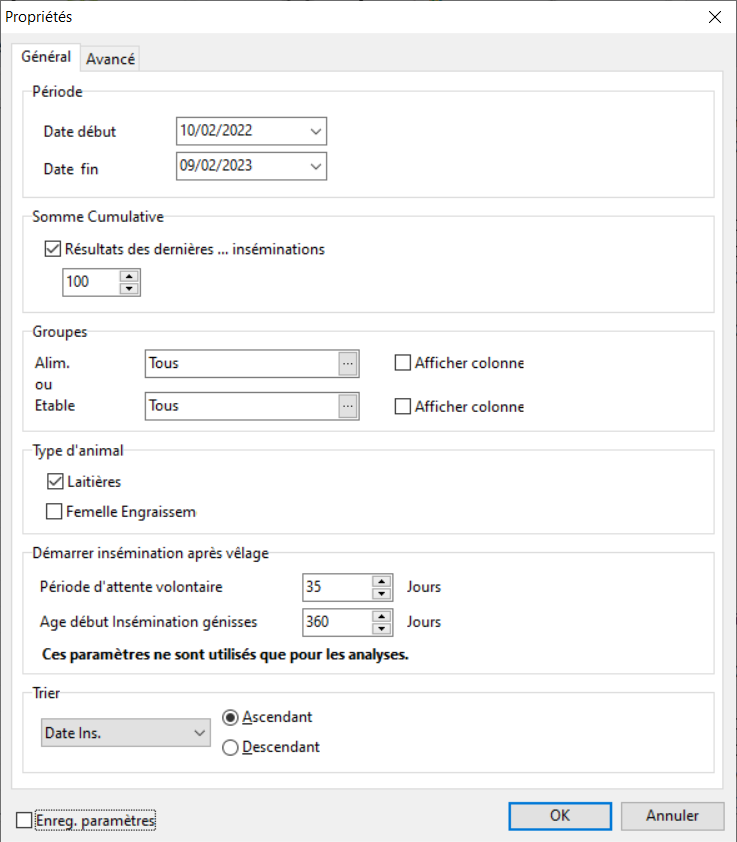737x842 pixels.
Task: Enable Afficher colonne for Alim. group
Action: coord(403,364)
